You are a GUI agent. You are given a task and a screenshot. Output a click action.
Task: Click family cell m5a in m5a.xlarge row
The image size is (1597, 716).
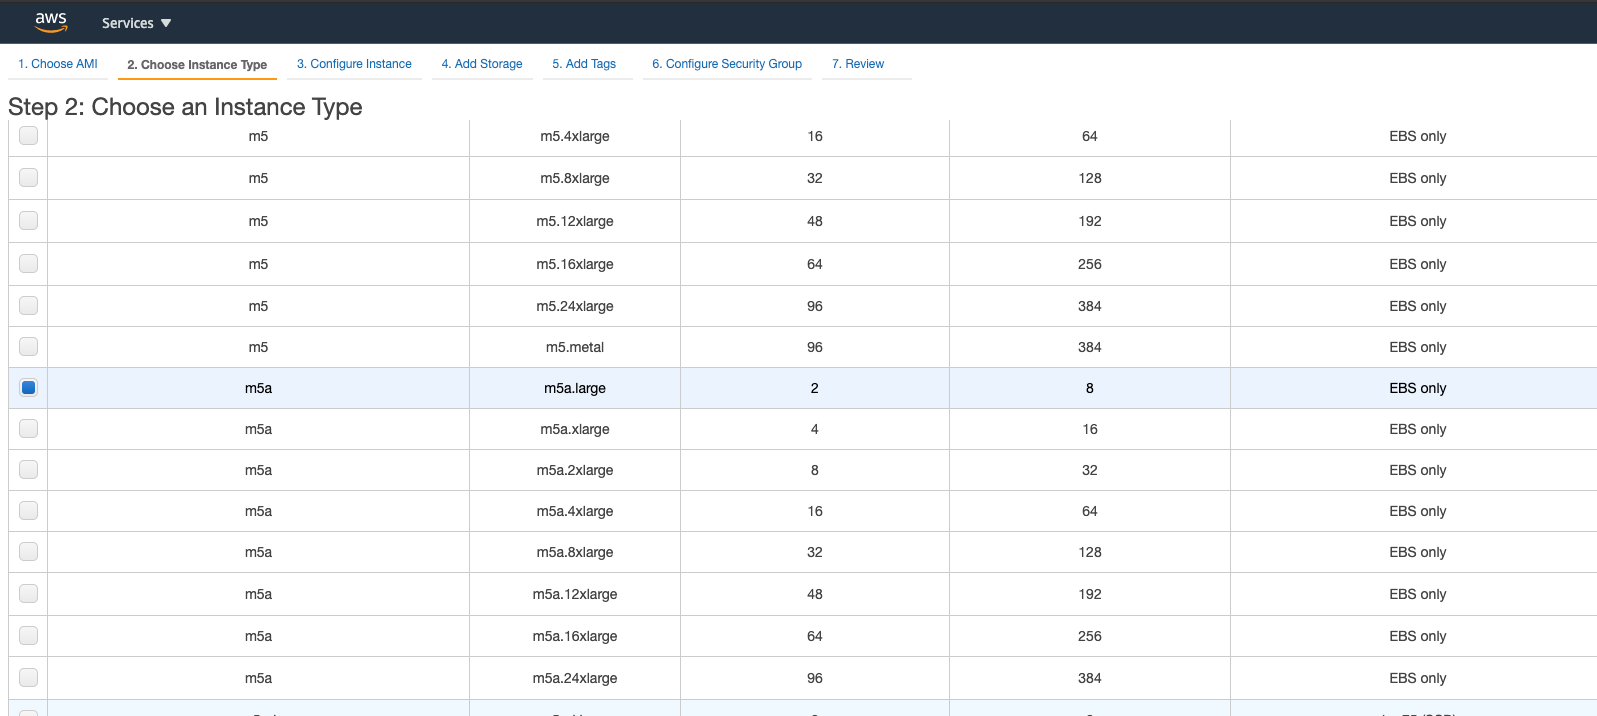click(x=258, y=429)
